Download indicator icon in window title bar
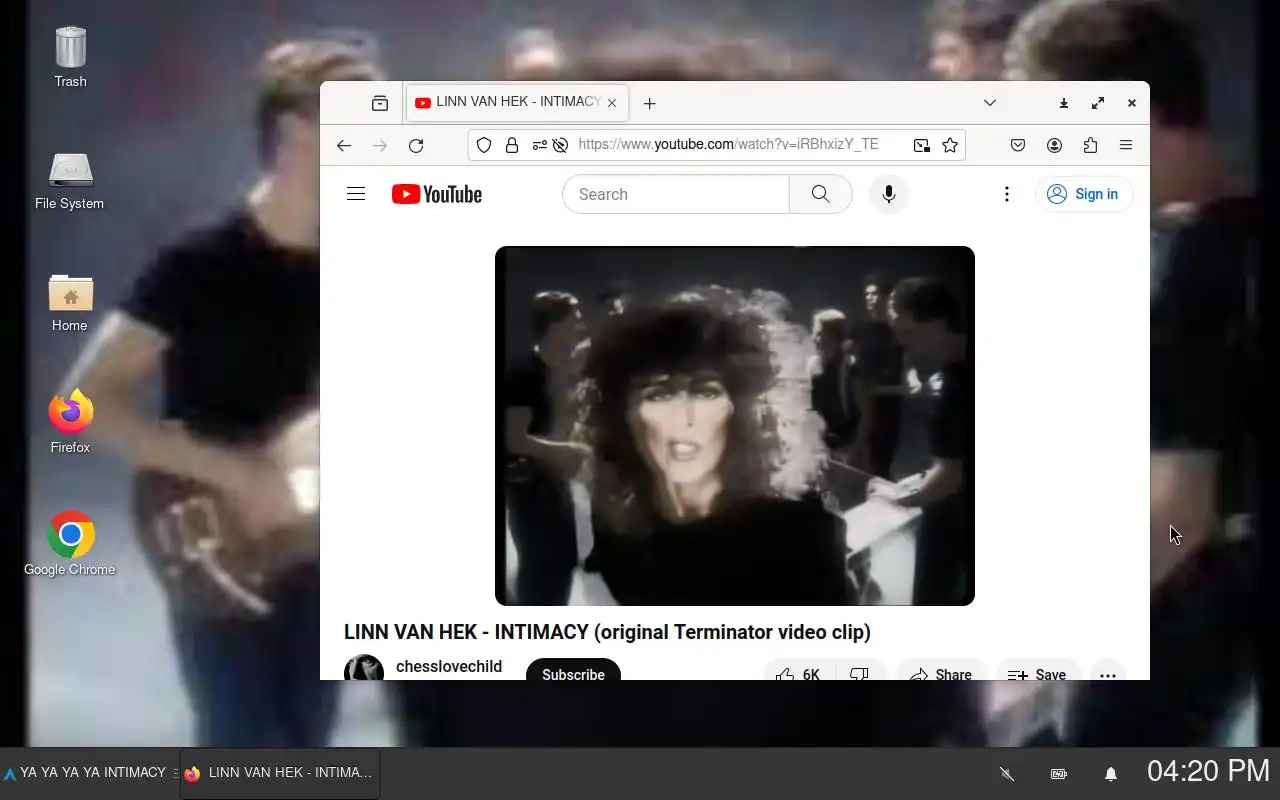Screen dimensions: 1280x800 pyautogui.click(x=1064, y=103)
